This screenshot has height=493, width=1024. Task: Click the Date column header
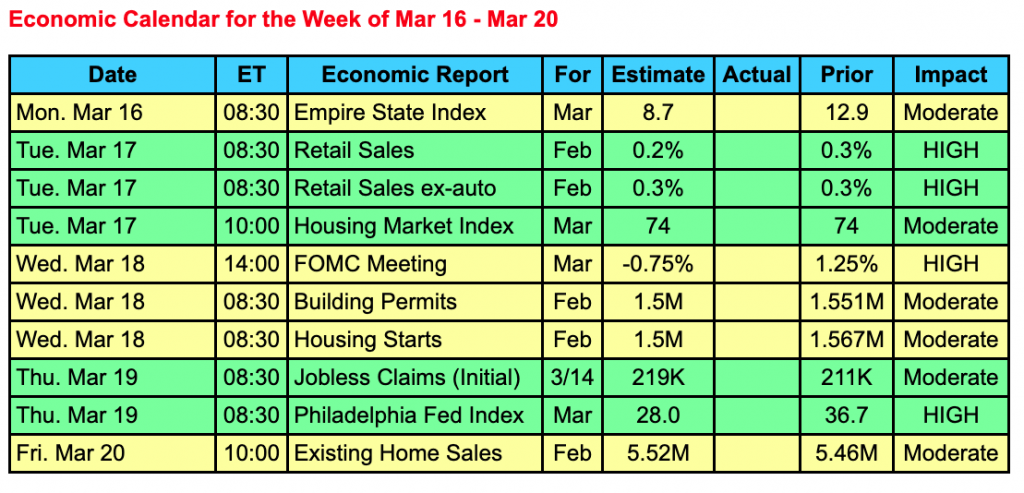(x=112, y=75)
